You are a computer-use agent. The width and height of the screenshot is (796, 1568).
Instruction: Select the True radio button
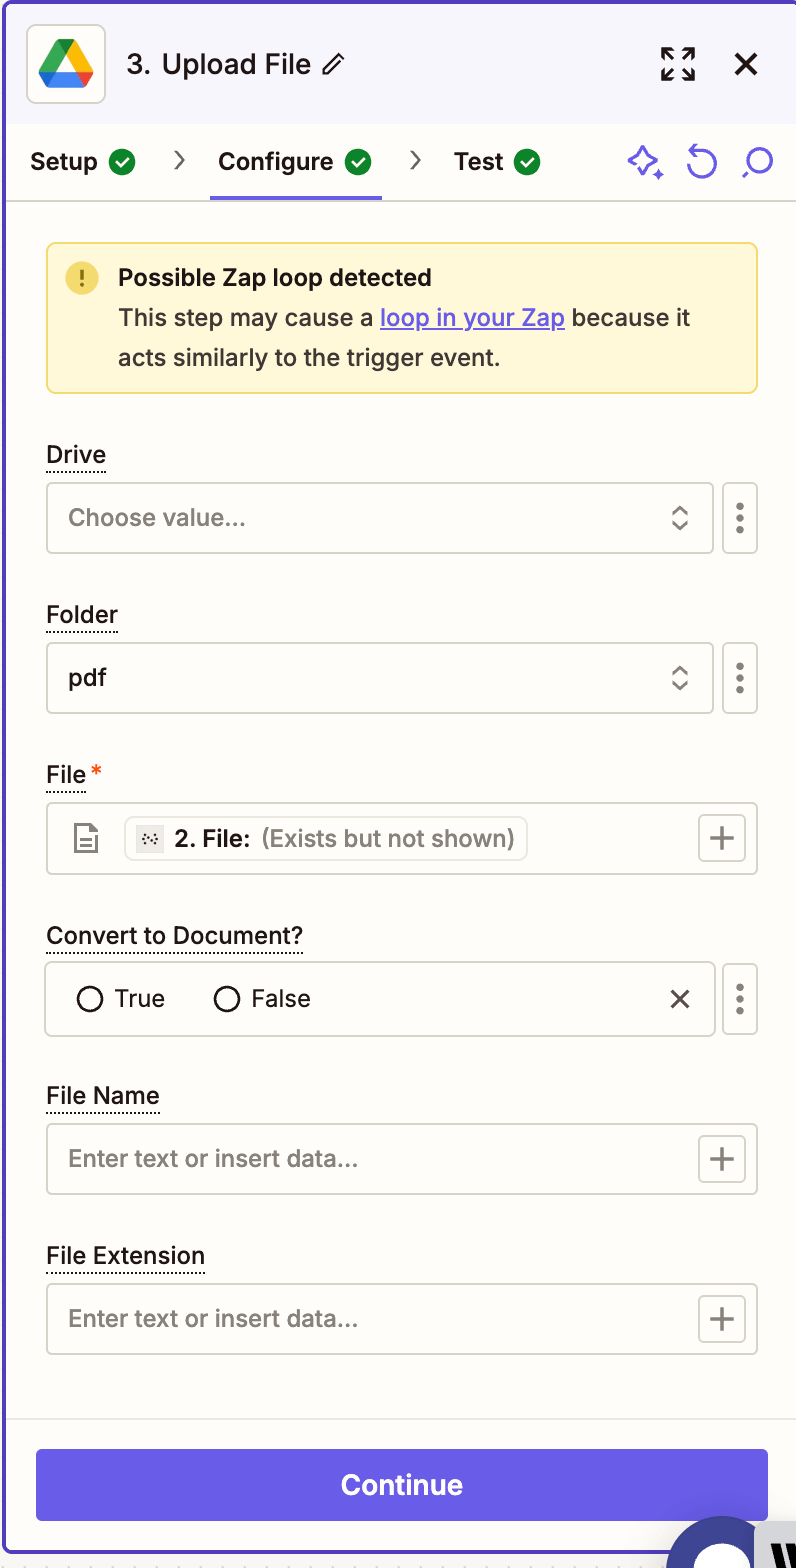coord(90,998)
